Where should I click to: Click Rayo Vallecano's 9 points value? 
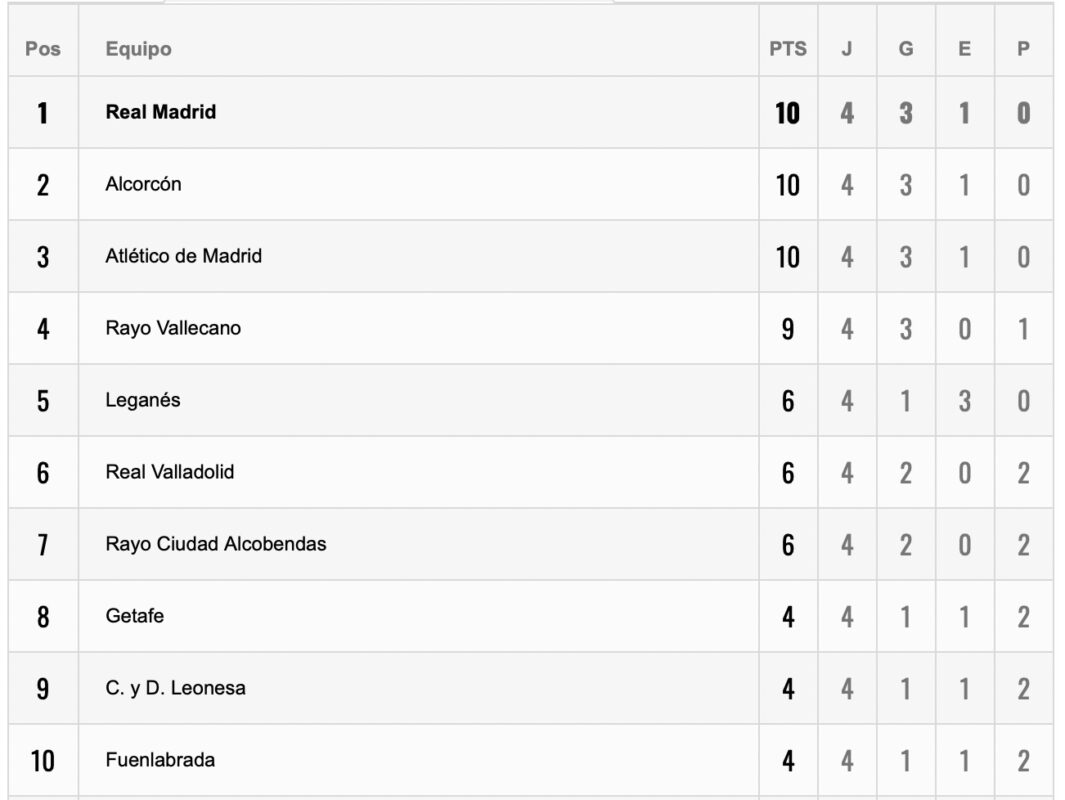tap(788, 329)
